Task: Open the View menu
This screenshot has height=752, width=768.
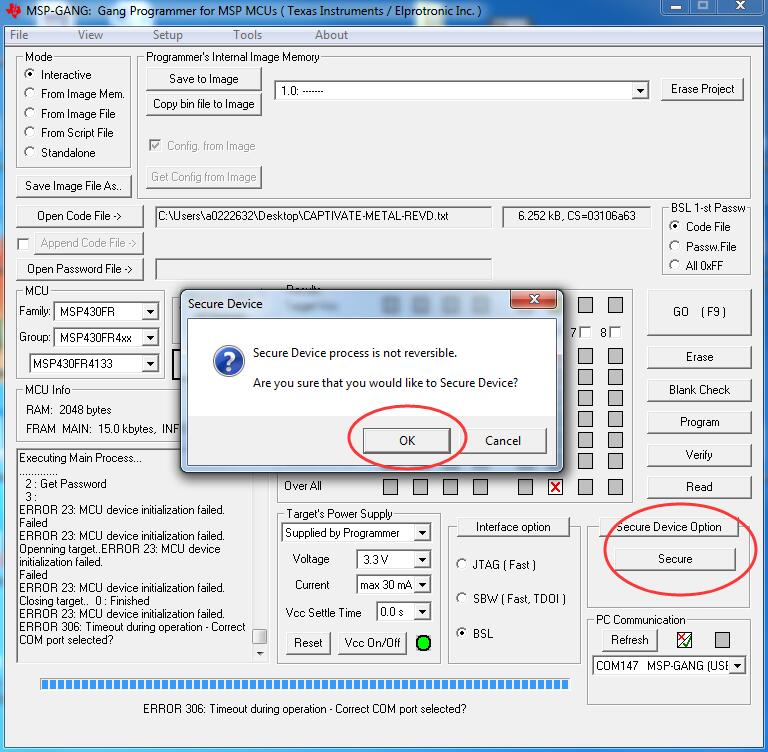Action: 90,35
